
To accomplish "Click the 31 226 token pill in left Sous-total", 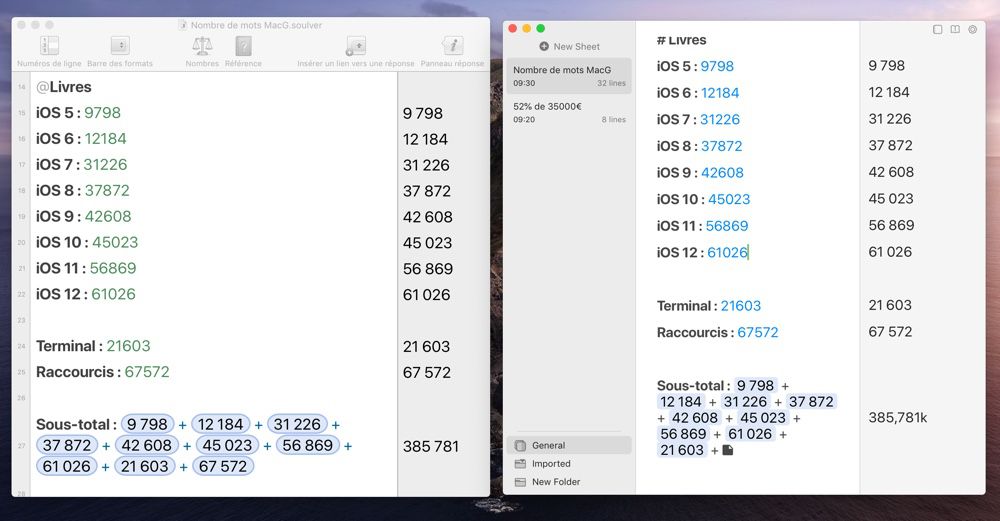I will click(x=297, y=424).
